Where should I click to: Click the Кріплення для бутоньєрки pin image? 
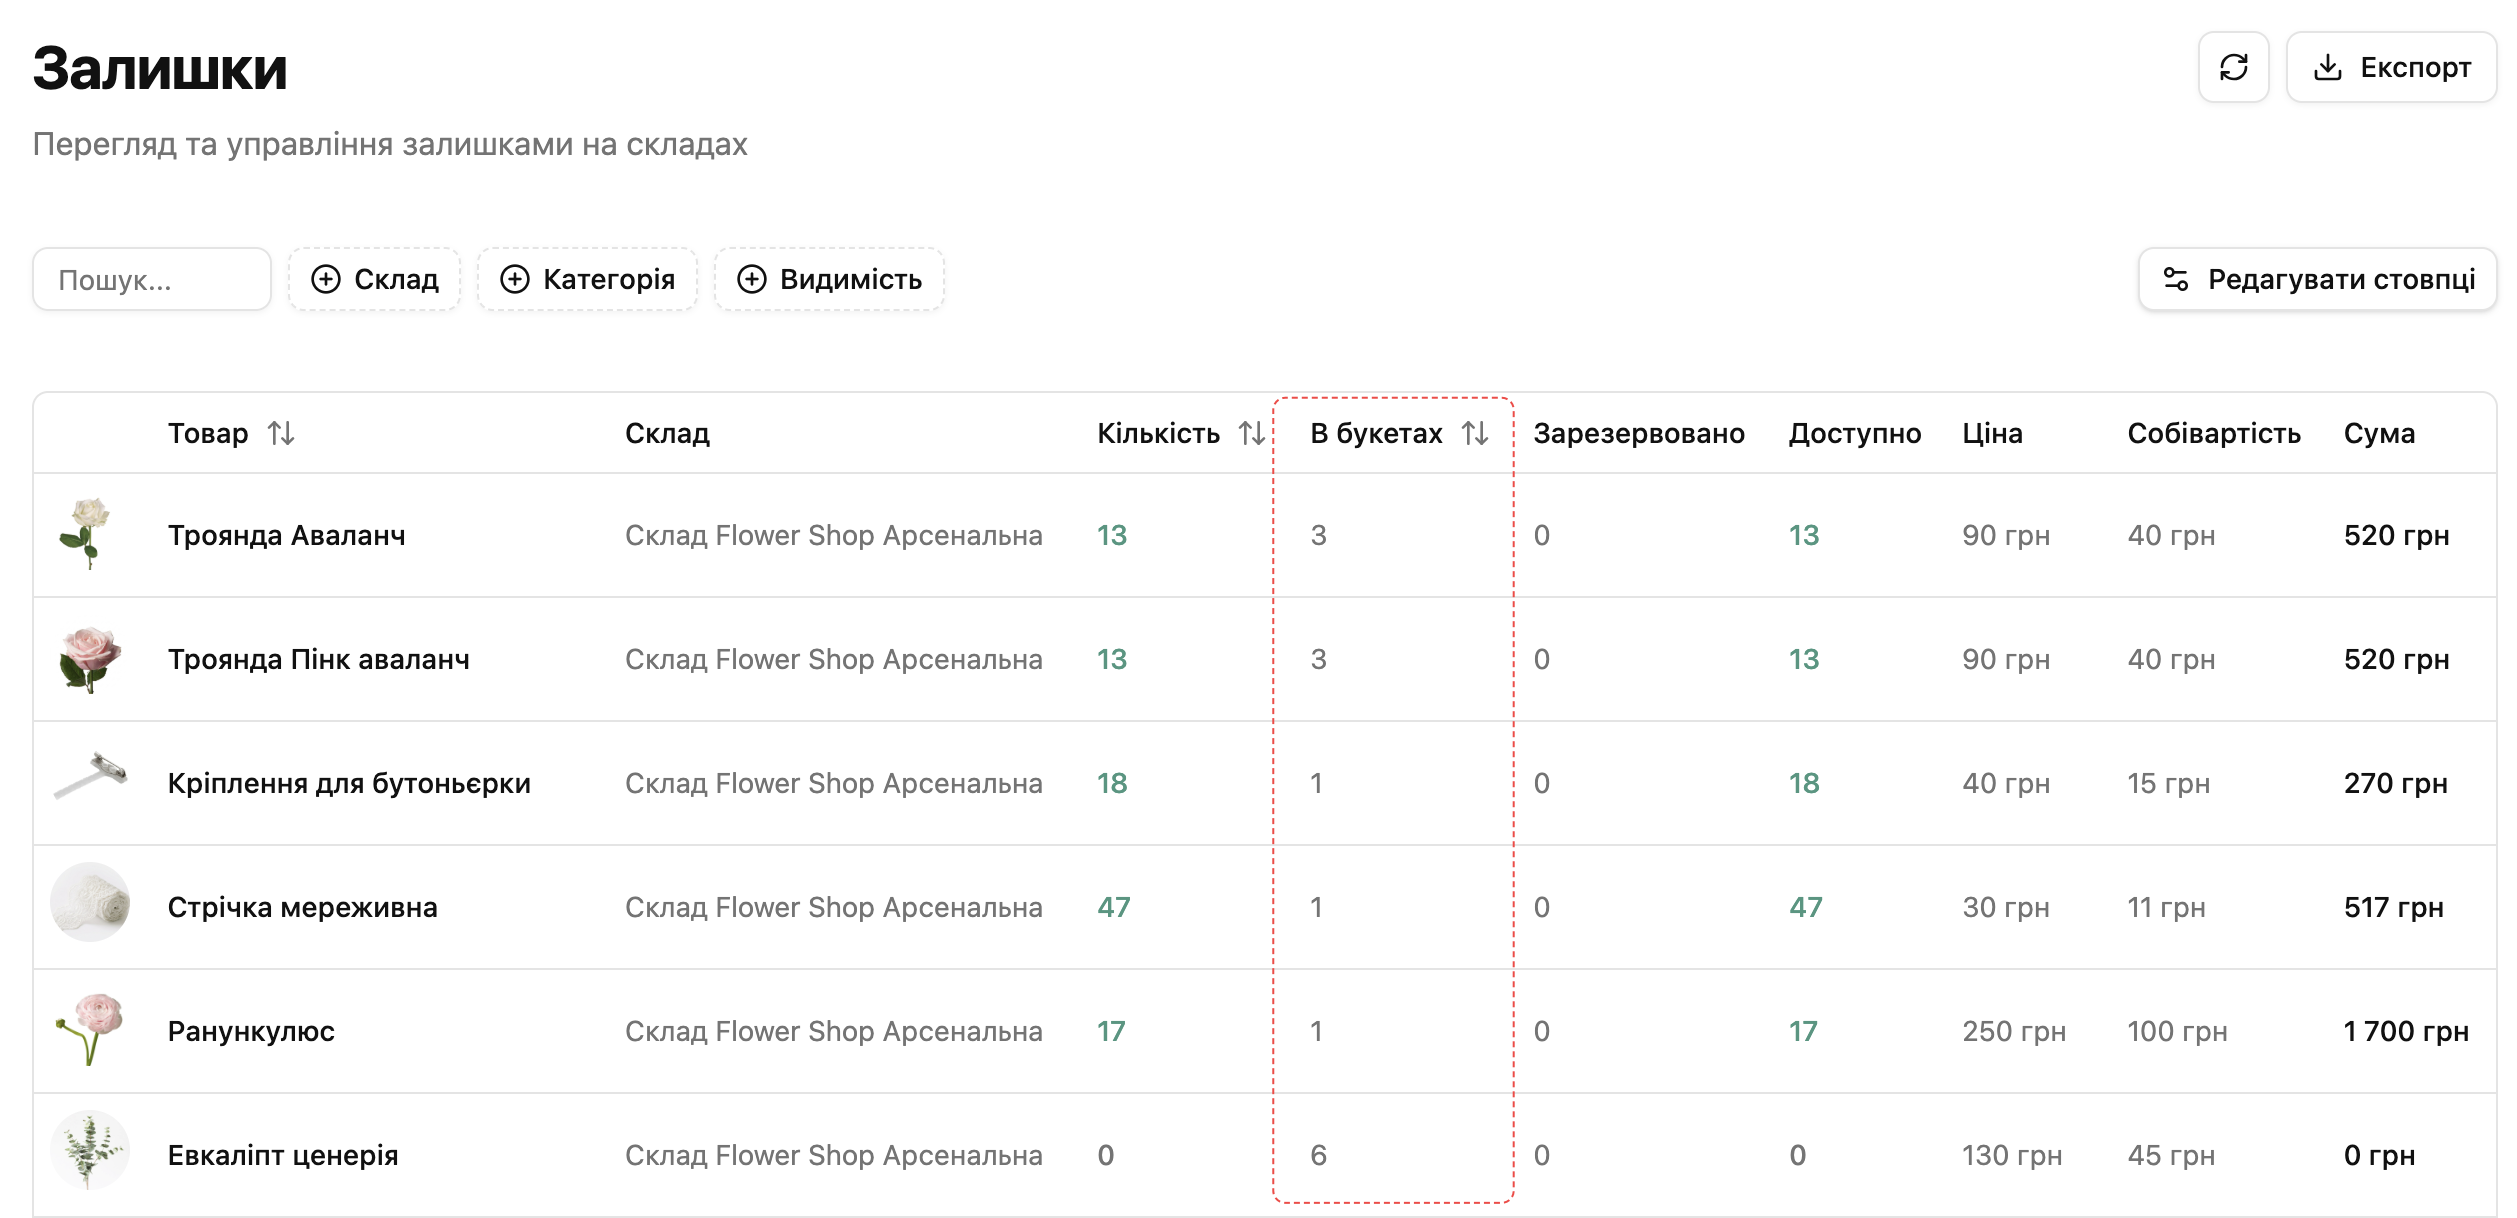point(90,776)
